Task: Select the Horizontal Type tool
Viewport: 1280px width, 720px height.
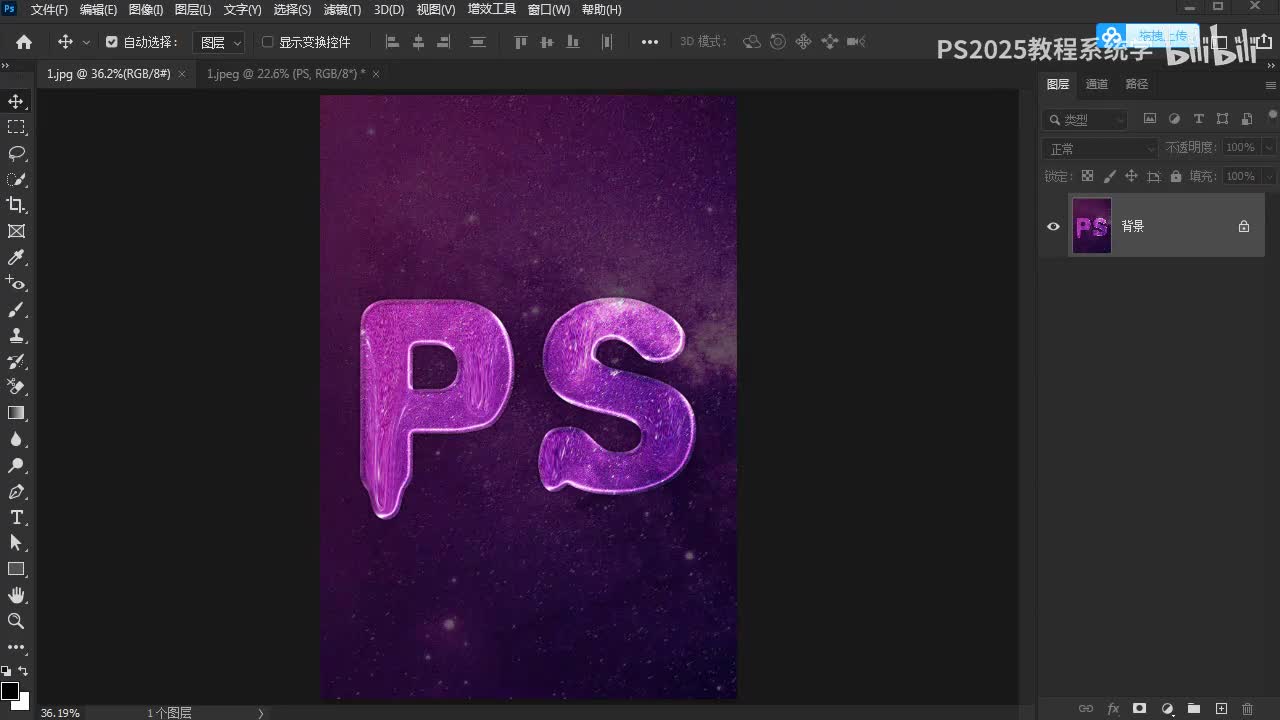Action: pyautogui.click(x=16, y=517)
